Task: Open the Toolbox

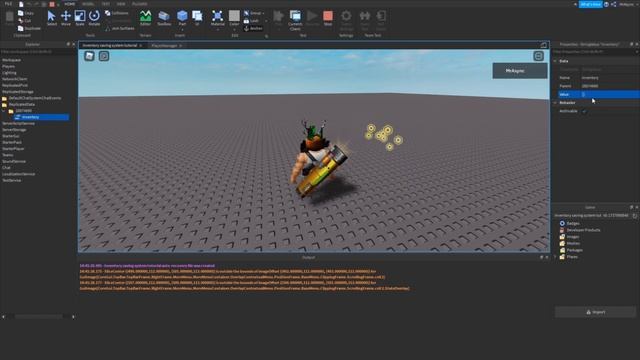Action: [164, 18]
